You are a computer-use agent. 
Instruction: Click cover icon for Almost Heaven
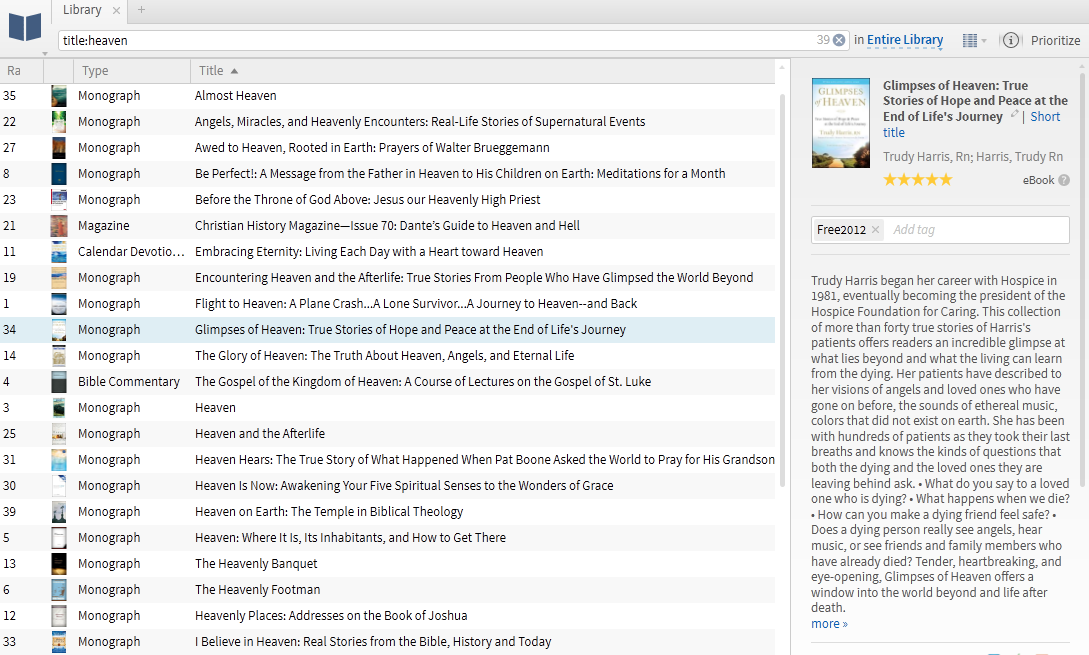tap(59, 96)
